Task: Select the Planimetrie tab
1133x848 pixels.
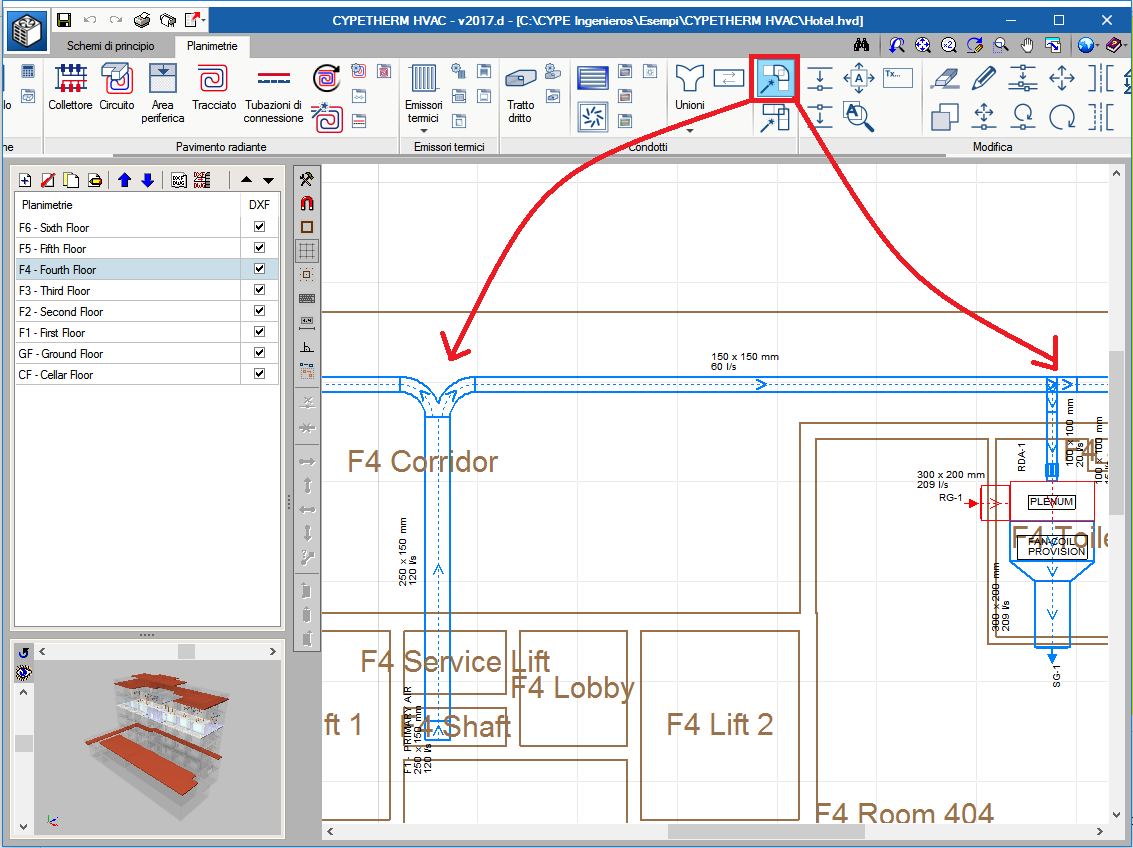Action: 212,46
